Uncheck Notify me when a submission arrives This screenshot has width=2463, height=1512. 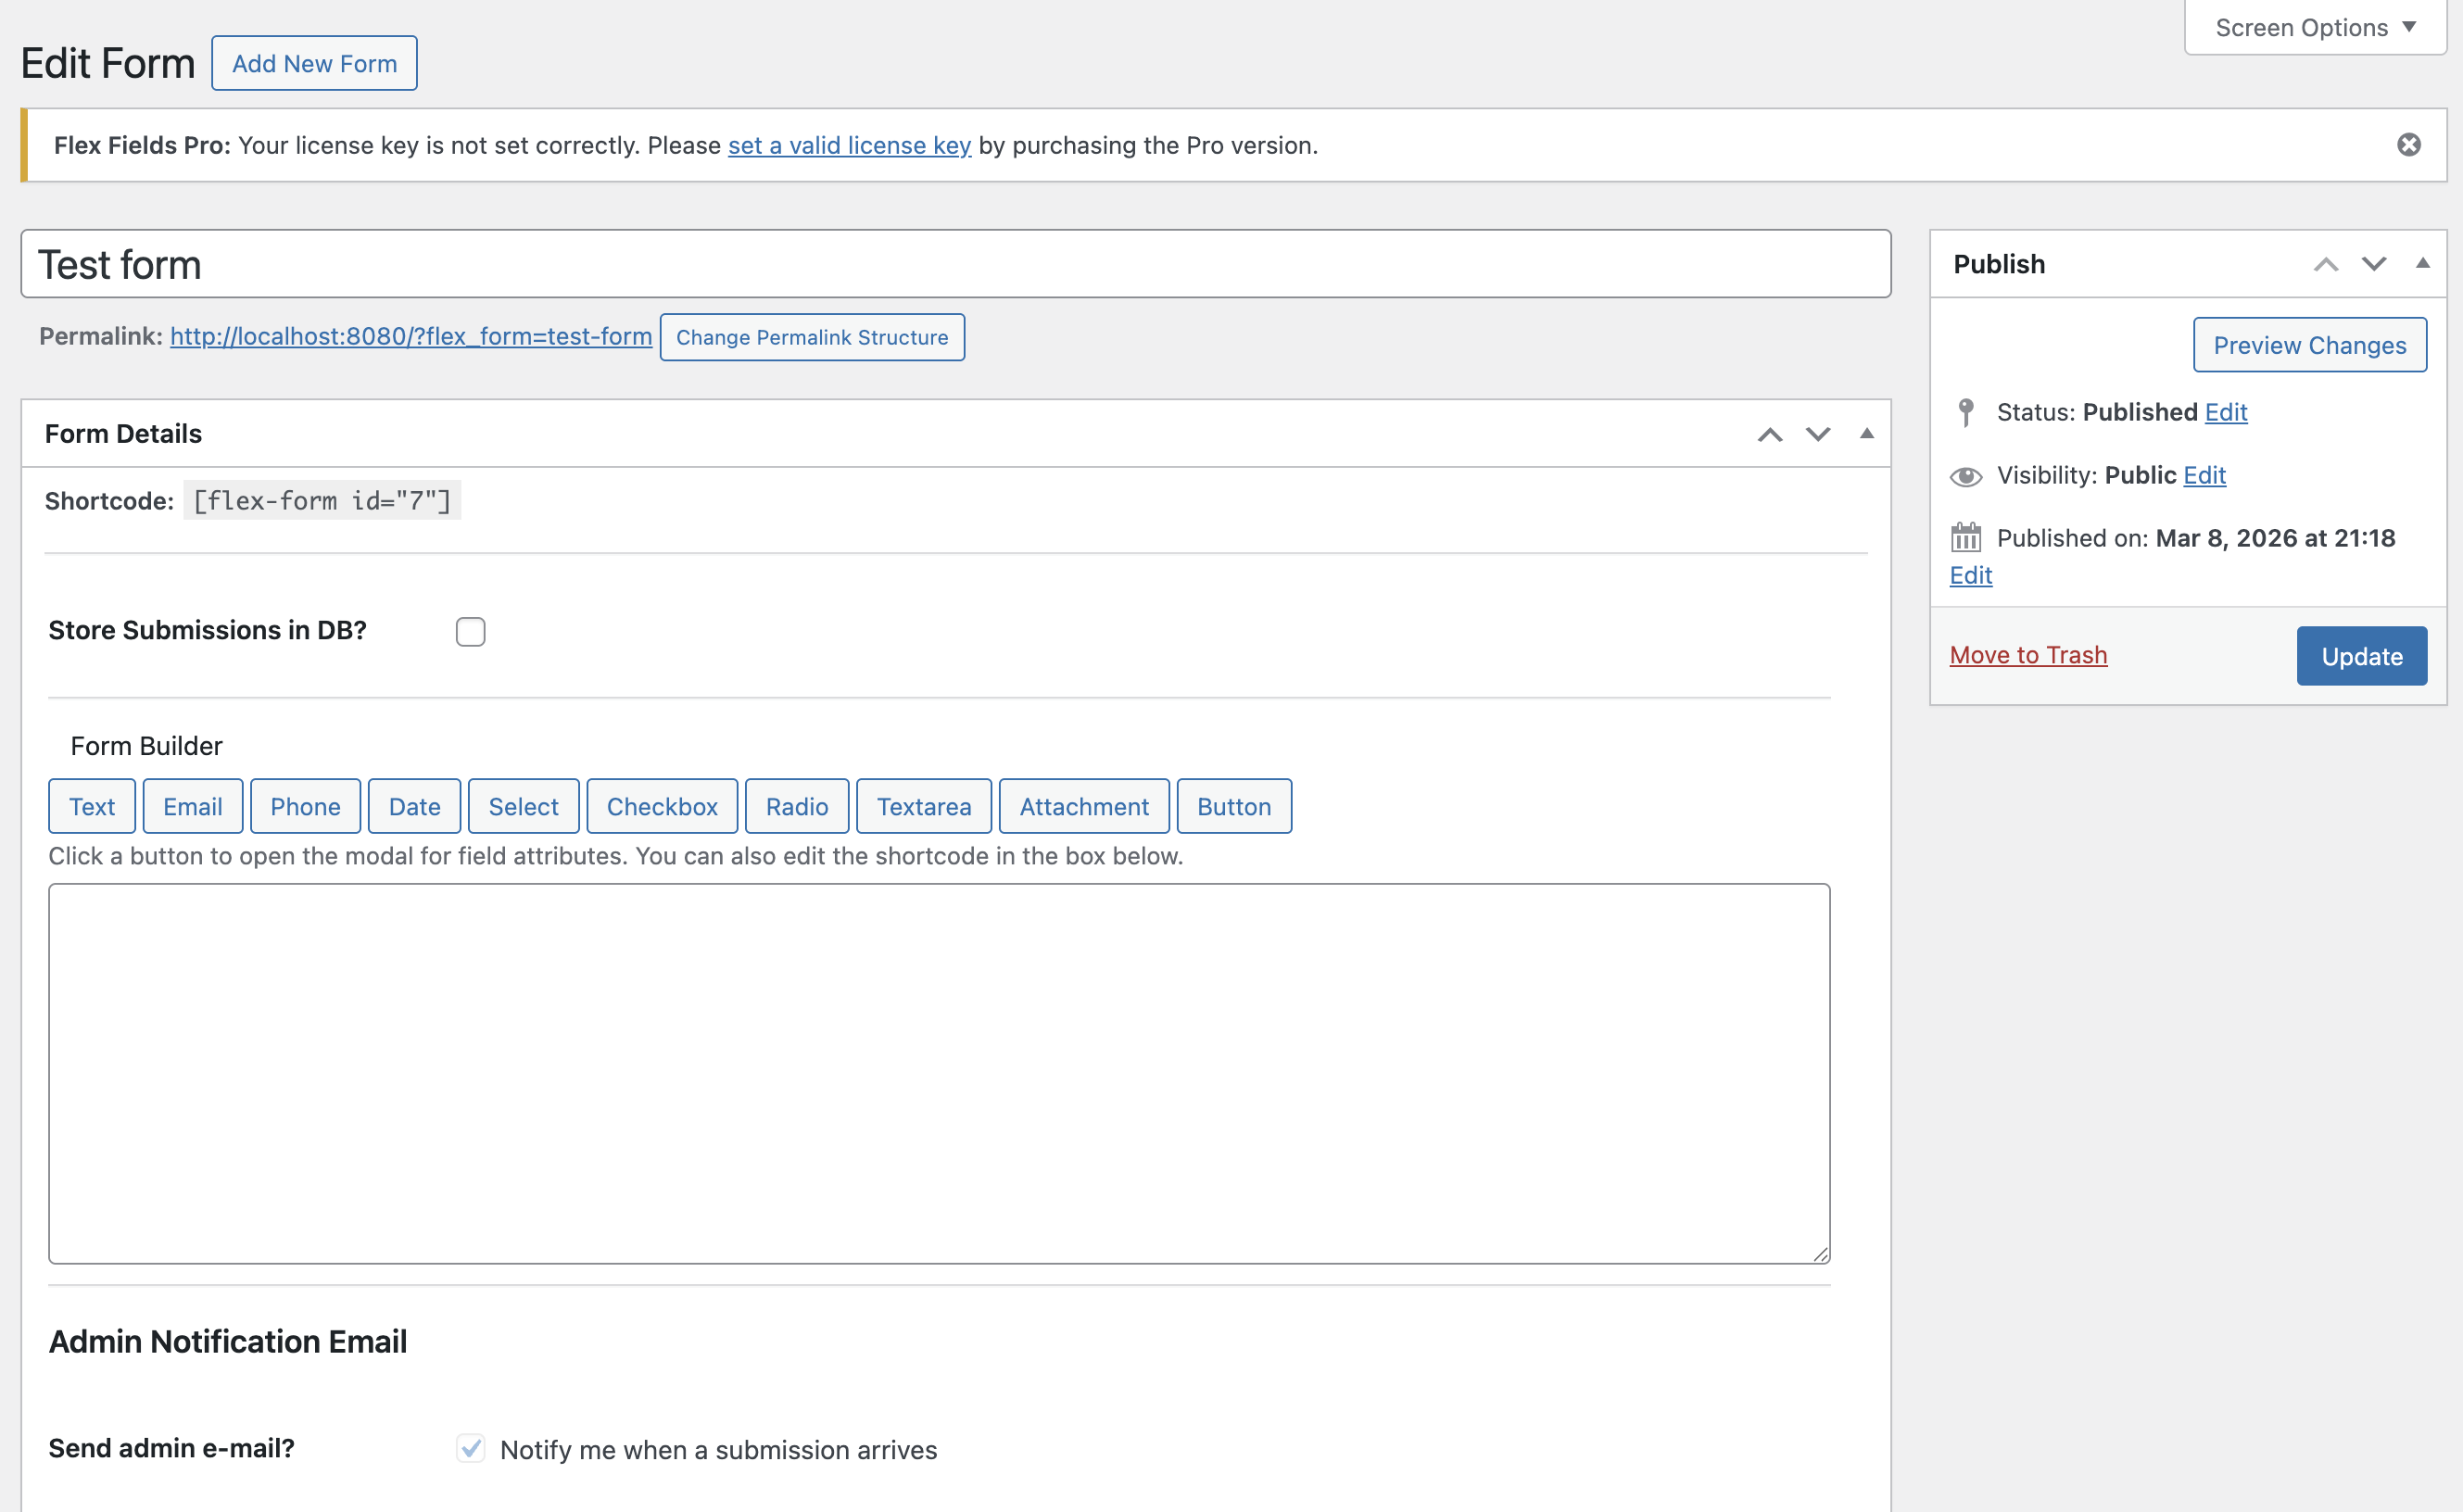(x=470, y=1449)
